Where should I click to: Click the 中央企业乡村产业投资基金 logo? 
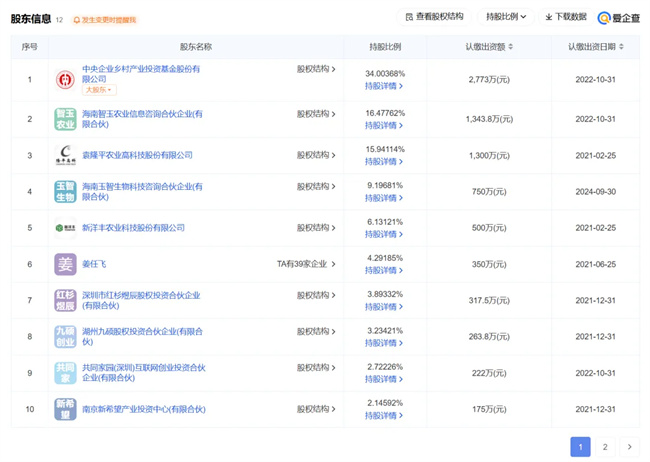(65, 79)
